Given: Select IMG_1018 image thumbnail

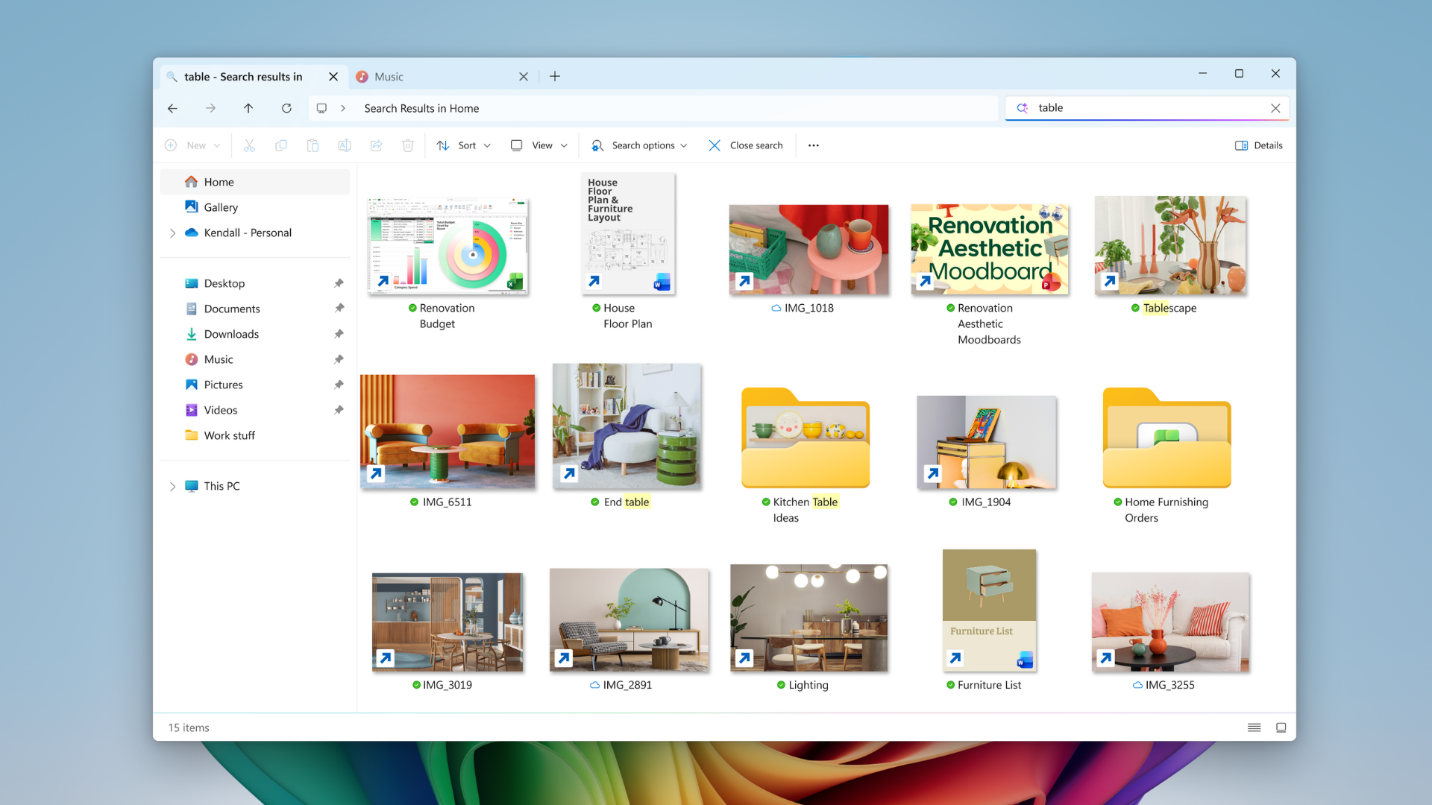Looking at the screenshot, I should 809,249.
